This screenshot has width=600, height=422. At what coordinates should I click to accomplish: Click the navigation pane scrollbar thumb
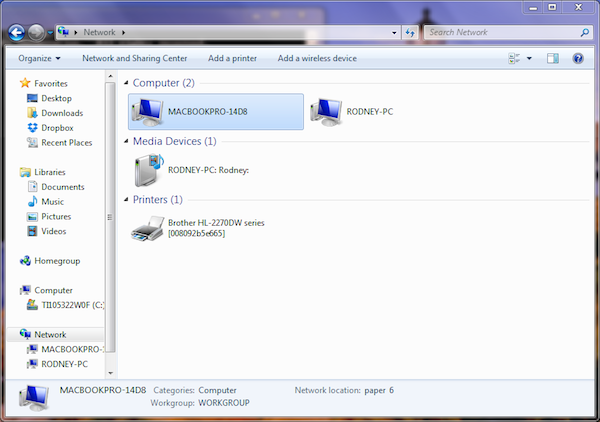[111, 217]
